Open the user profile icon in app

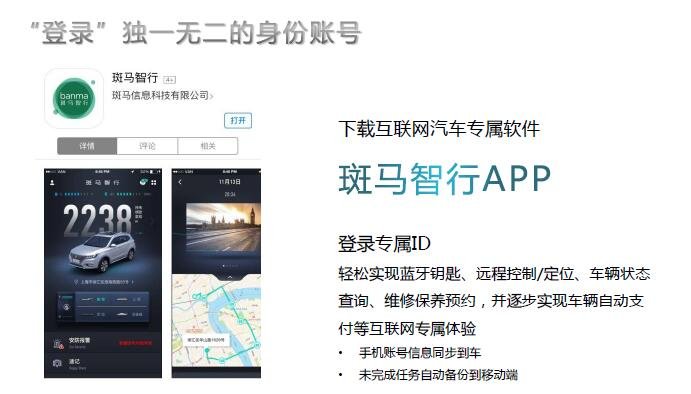(x=52, y=182)
